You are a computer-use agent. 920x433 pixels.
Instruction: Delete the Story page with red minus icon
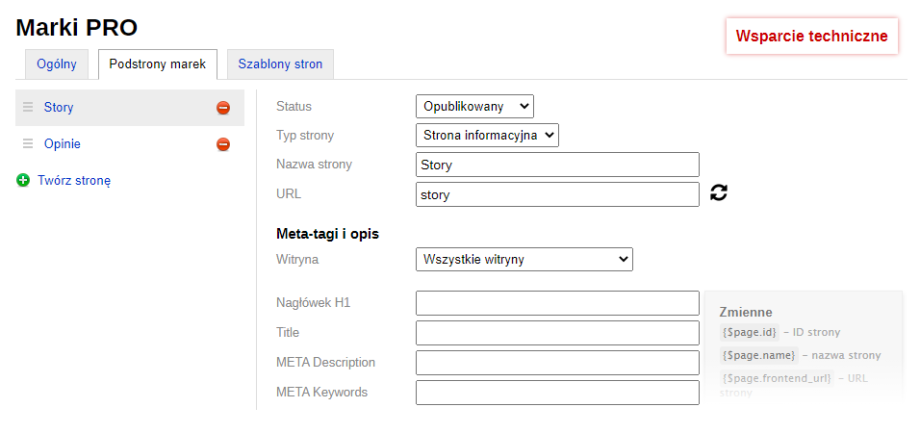click(223, 108)
